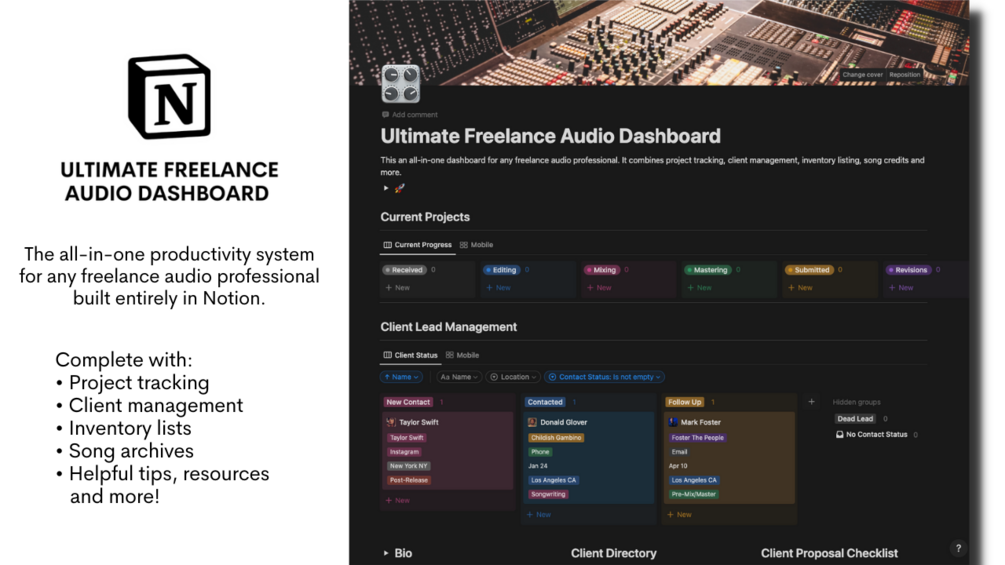Viewport: 1005px width, 565px height.
Task: Click the Reposition cover button
Action: coord(904,74)
